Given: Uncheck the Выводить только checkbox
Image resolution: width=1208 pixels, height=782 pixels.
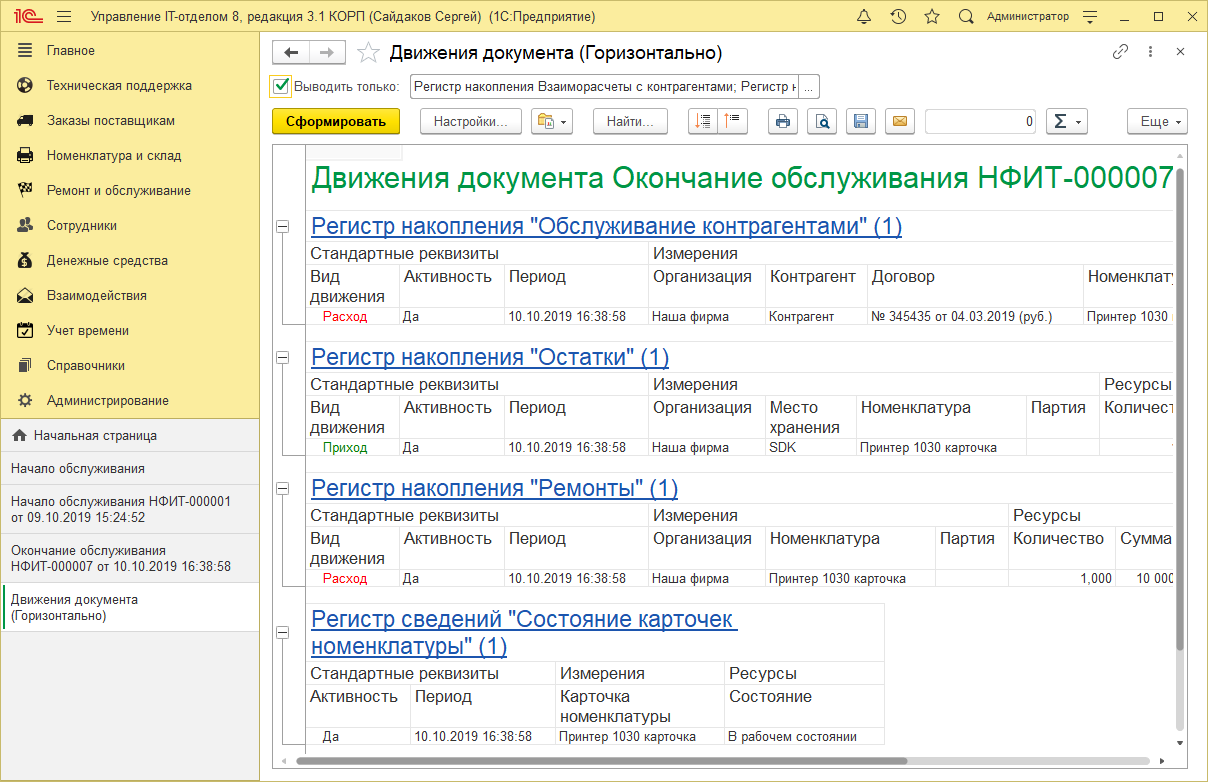Looking at the screenshot, I should pos(280,85).
